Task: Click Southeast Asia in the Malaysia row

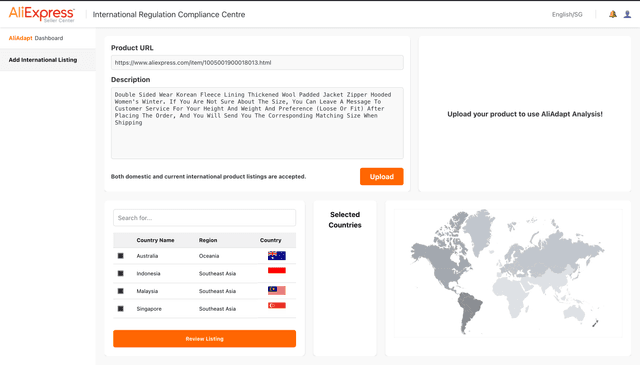Action: 218,291
